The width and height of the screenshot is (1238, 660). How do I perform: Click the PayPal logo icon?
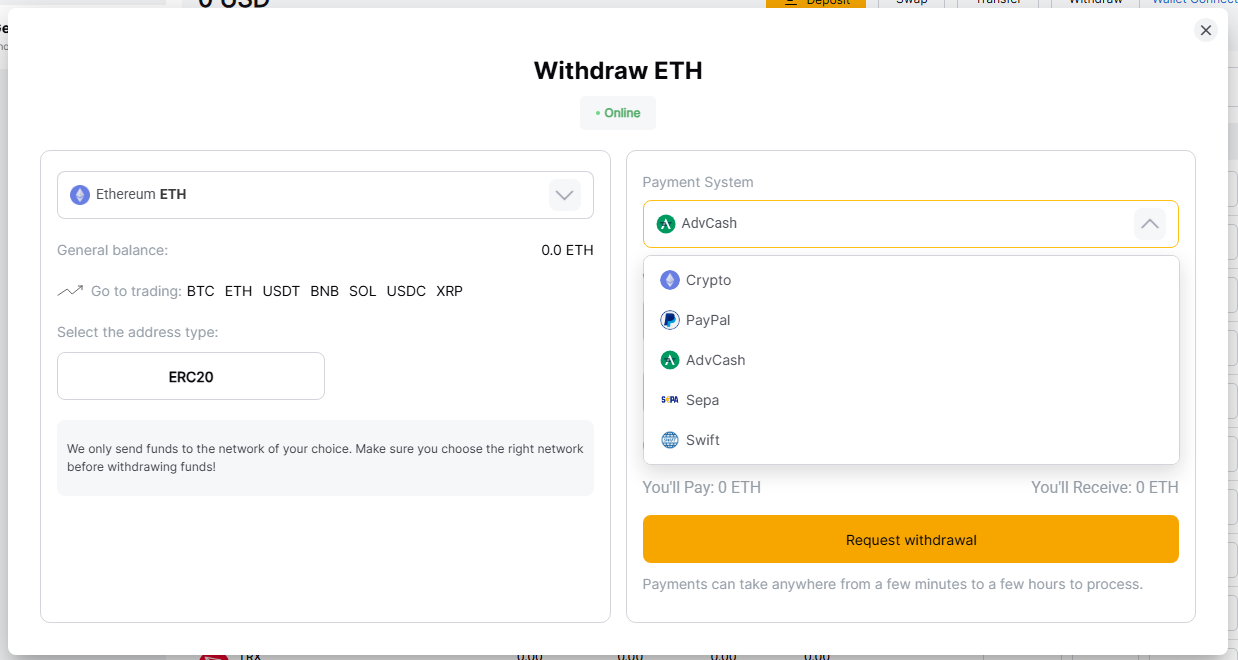pyautogui.click(x=670, y=320)
